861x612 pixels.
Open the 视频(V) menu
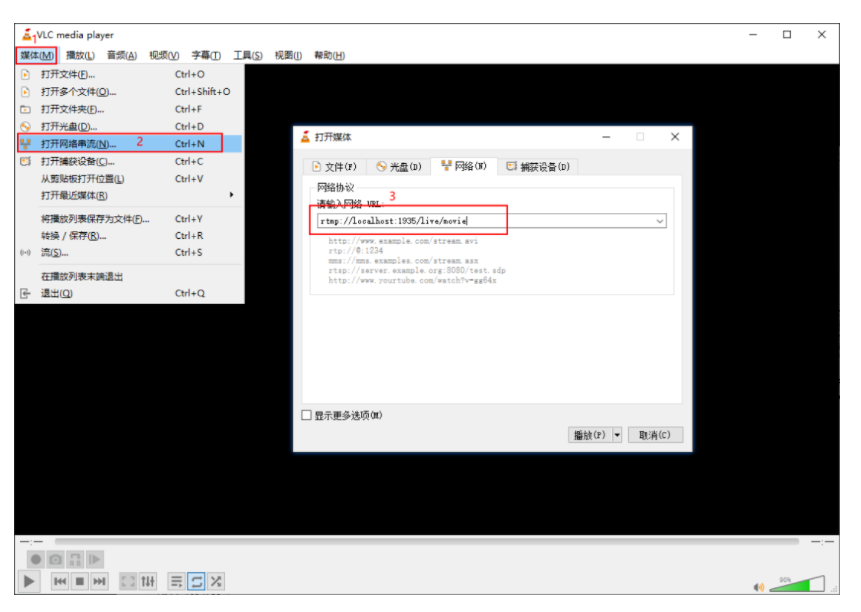164,55
